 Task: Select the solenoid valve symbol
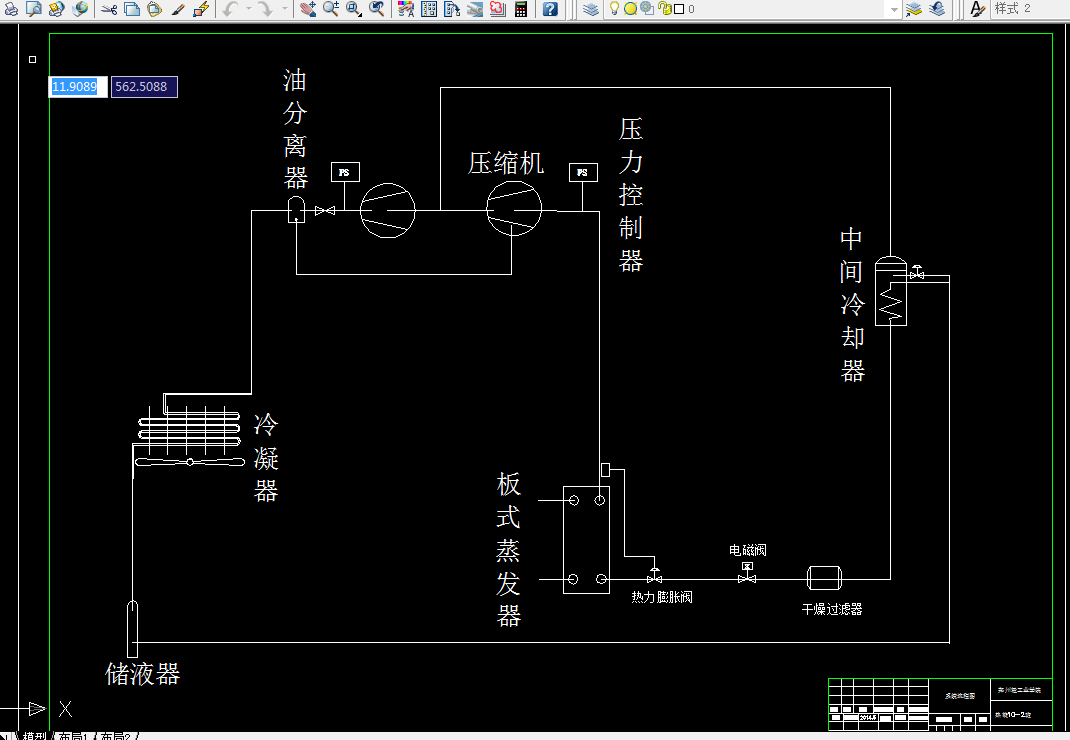pos(747,573)
